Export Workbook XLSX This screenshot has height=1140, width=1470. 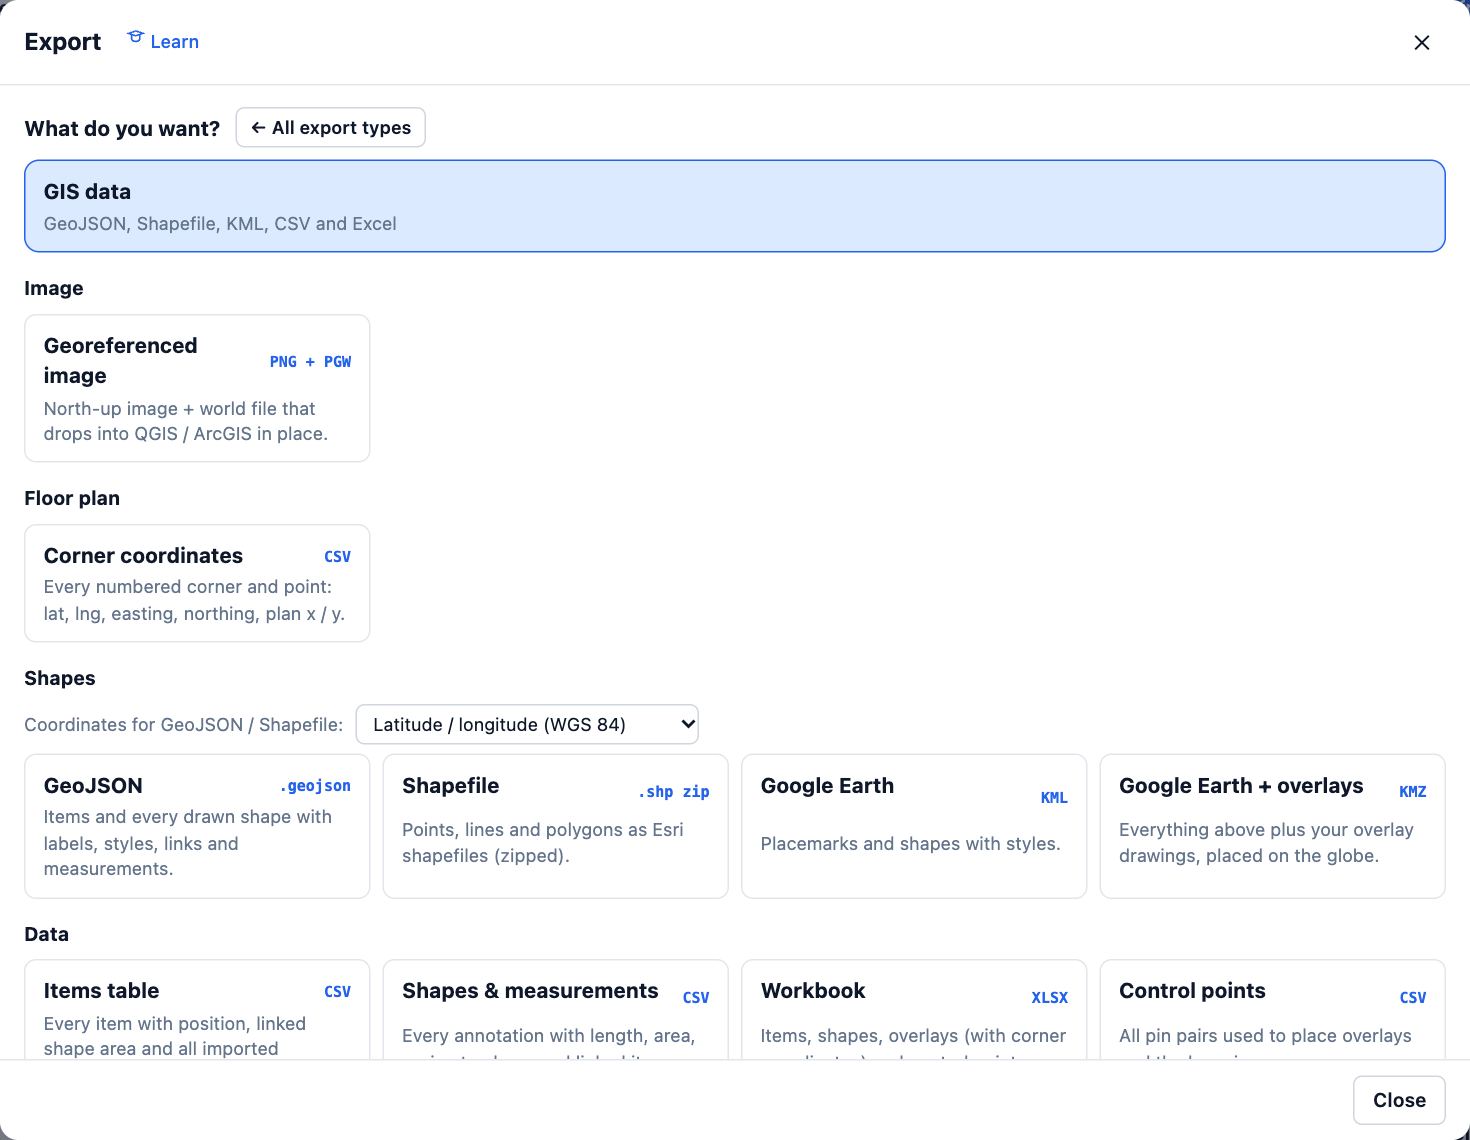click(x=914, y=1010)
